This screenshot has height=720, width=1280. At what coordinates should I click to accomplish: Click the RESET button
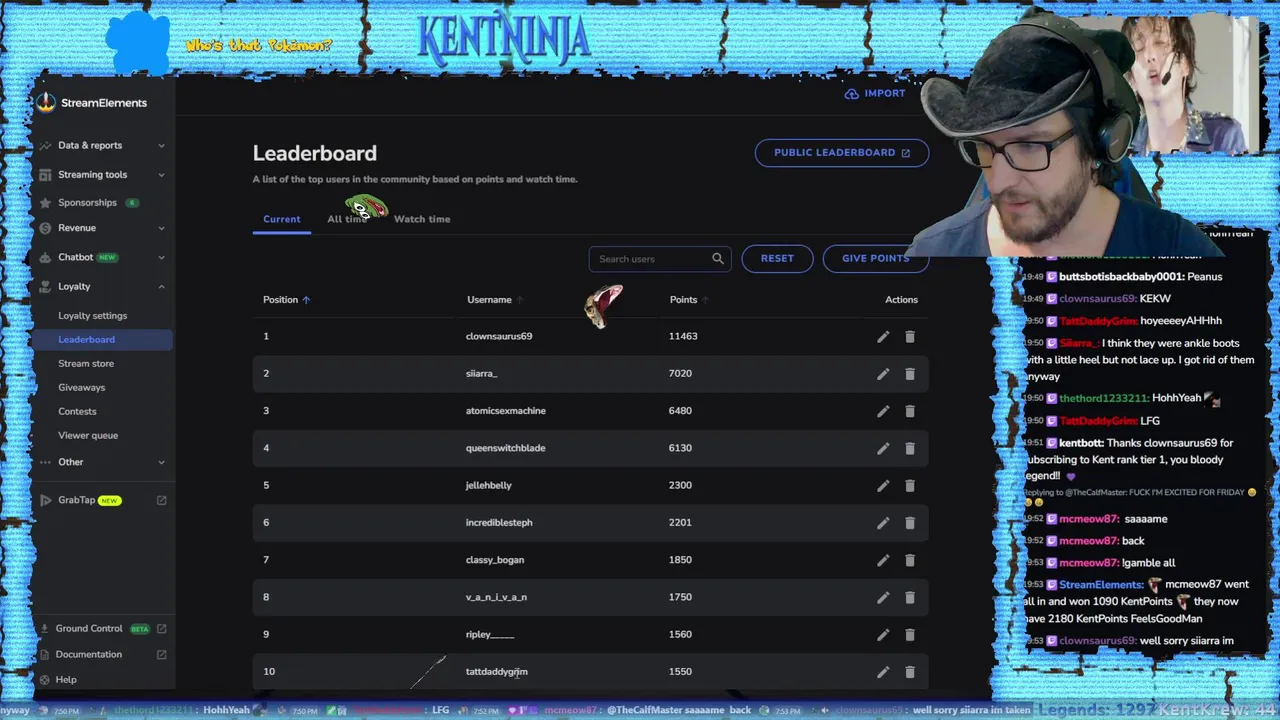pos(777,259)
